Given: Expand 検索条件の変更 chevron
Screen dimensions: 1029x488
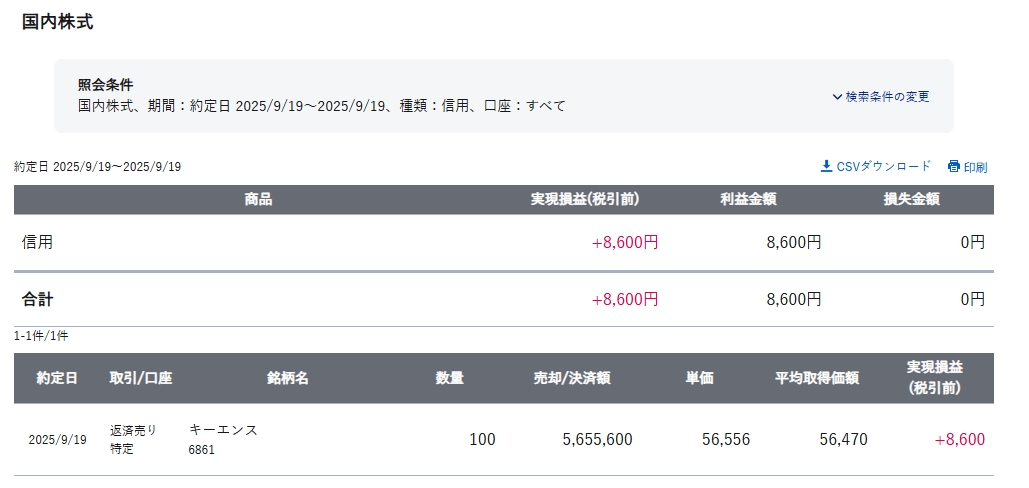Looking at the screenshot, I should tap(837, 97).
